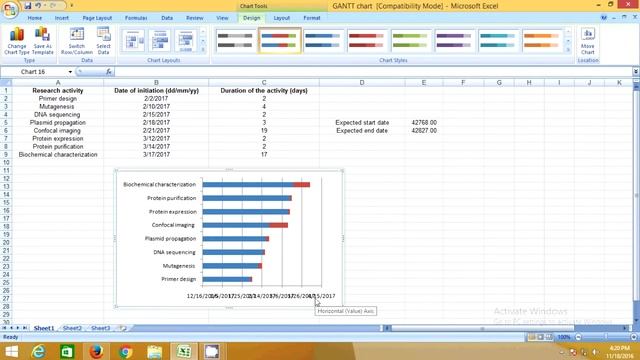Open the Formulas tab
This screenshot has width=640, height=360.
136,18
